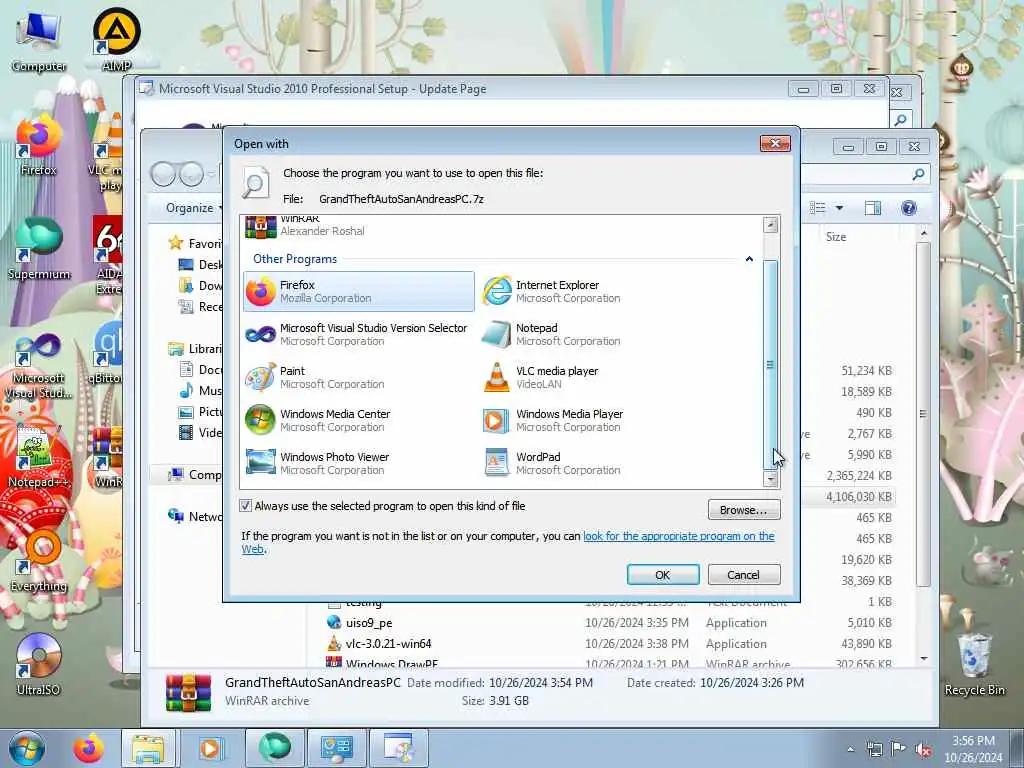Image resolution: width=1024 pixels, height=768 pixels.
Task: Pick Notepad from the program list
Action: tap(594, 334)
